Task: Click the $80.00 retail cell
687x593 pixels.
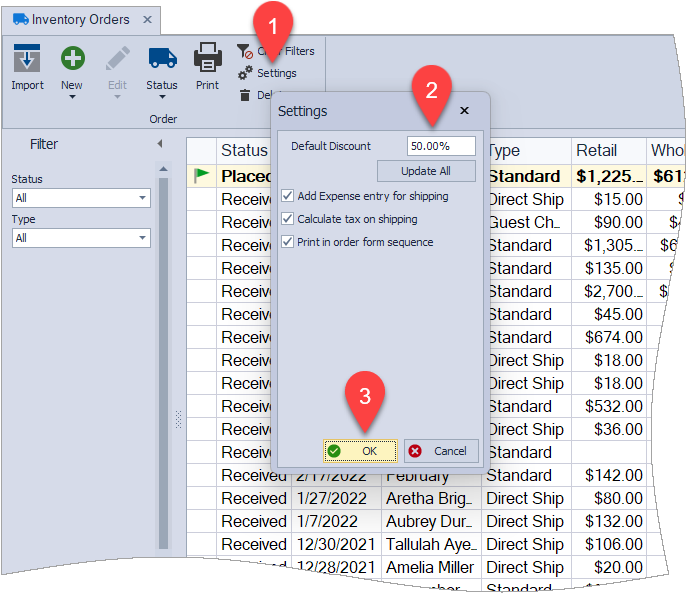Action: [x=608, y=498]
